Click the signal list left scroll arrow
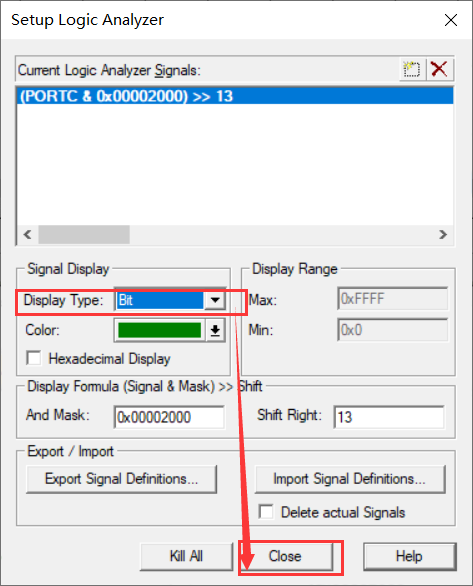Viewport: 473px width, 586px height. pyautogui.click(x=27, y=235)
